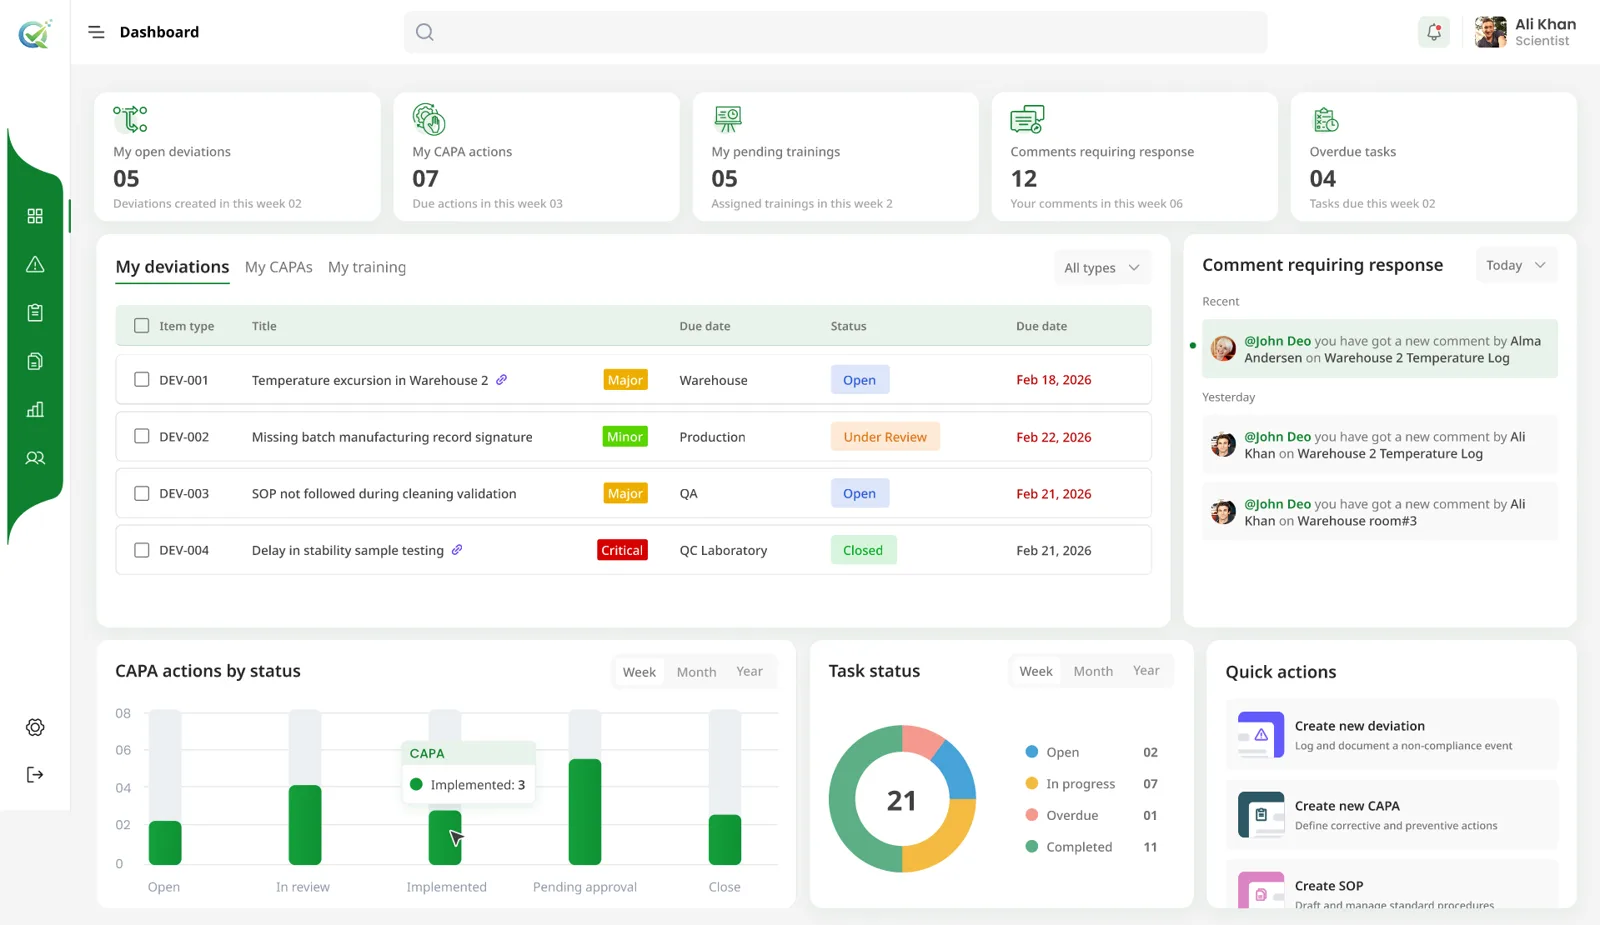The width and height of the screenshot is (1600, 925).
Task: Open the settings gear in sidebar
Action: coord(35,727)
